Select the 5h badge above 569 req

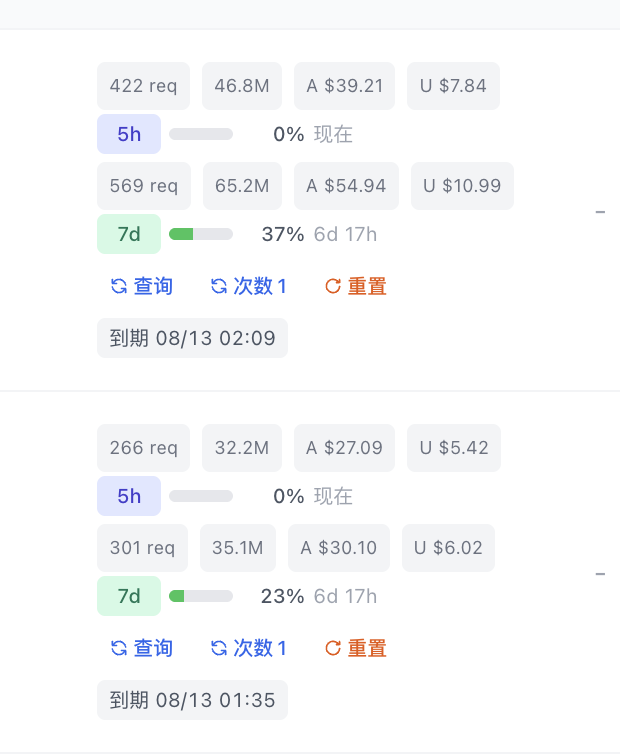[129, 134]
